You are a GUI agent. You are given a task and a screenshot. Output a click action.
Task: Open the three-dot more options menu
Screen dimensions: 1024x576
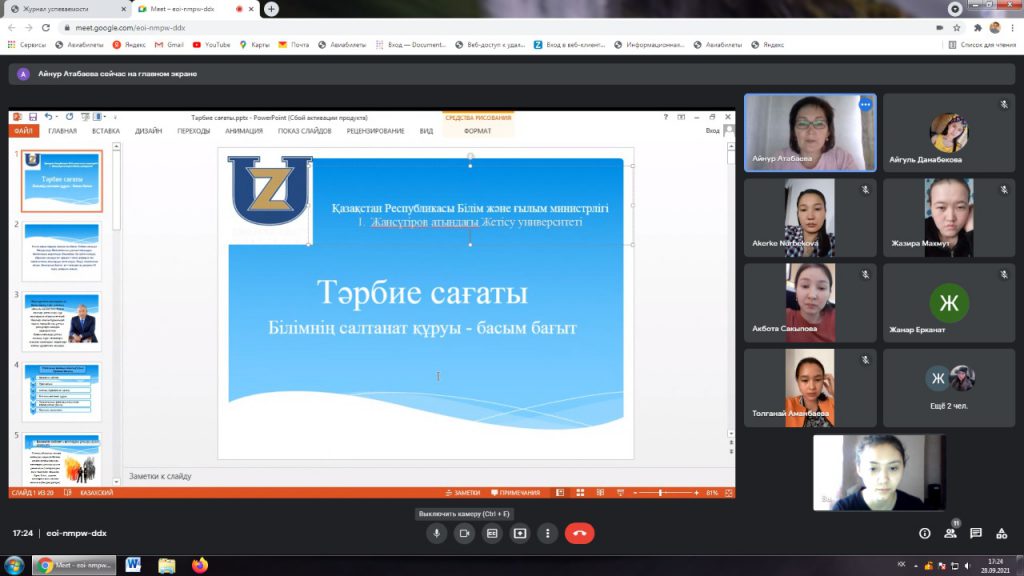[547, 533]
